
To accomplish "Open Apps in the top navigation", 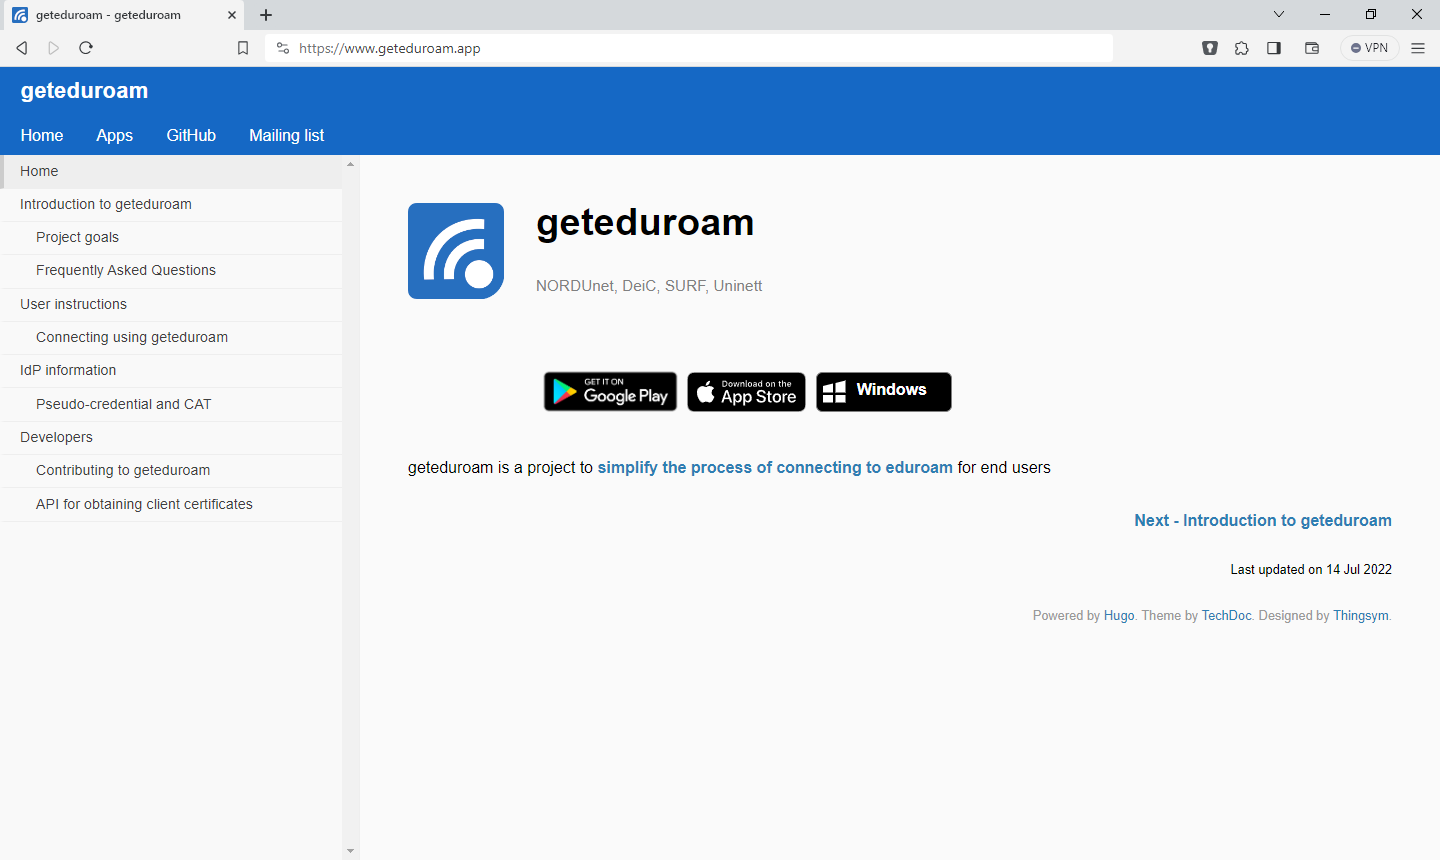I will coord(115,135).
